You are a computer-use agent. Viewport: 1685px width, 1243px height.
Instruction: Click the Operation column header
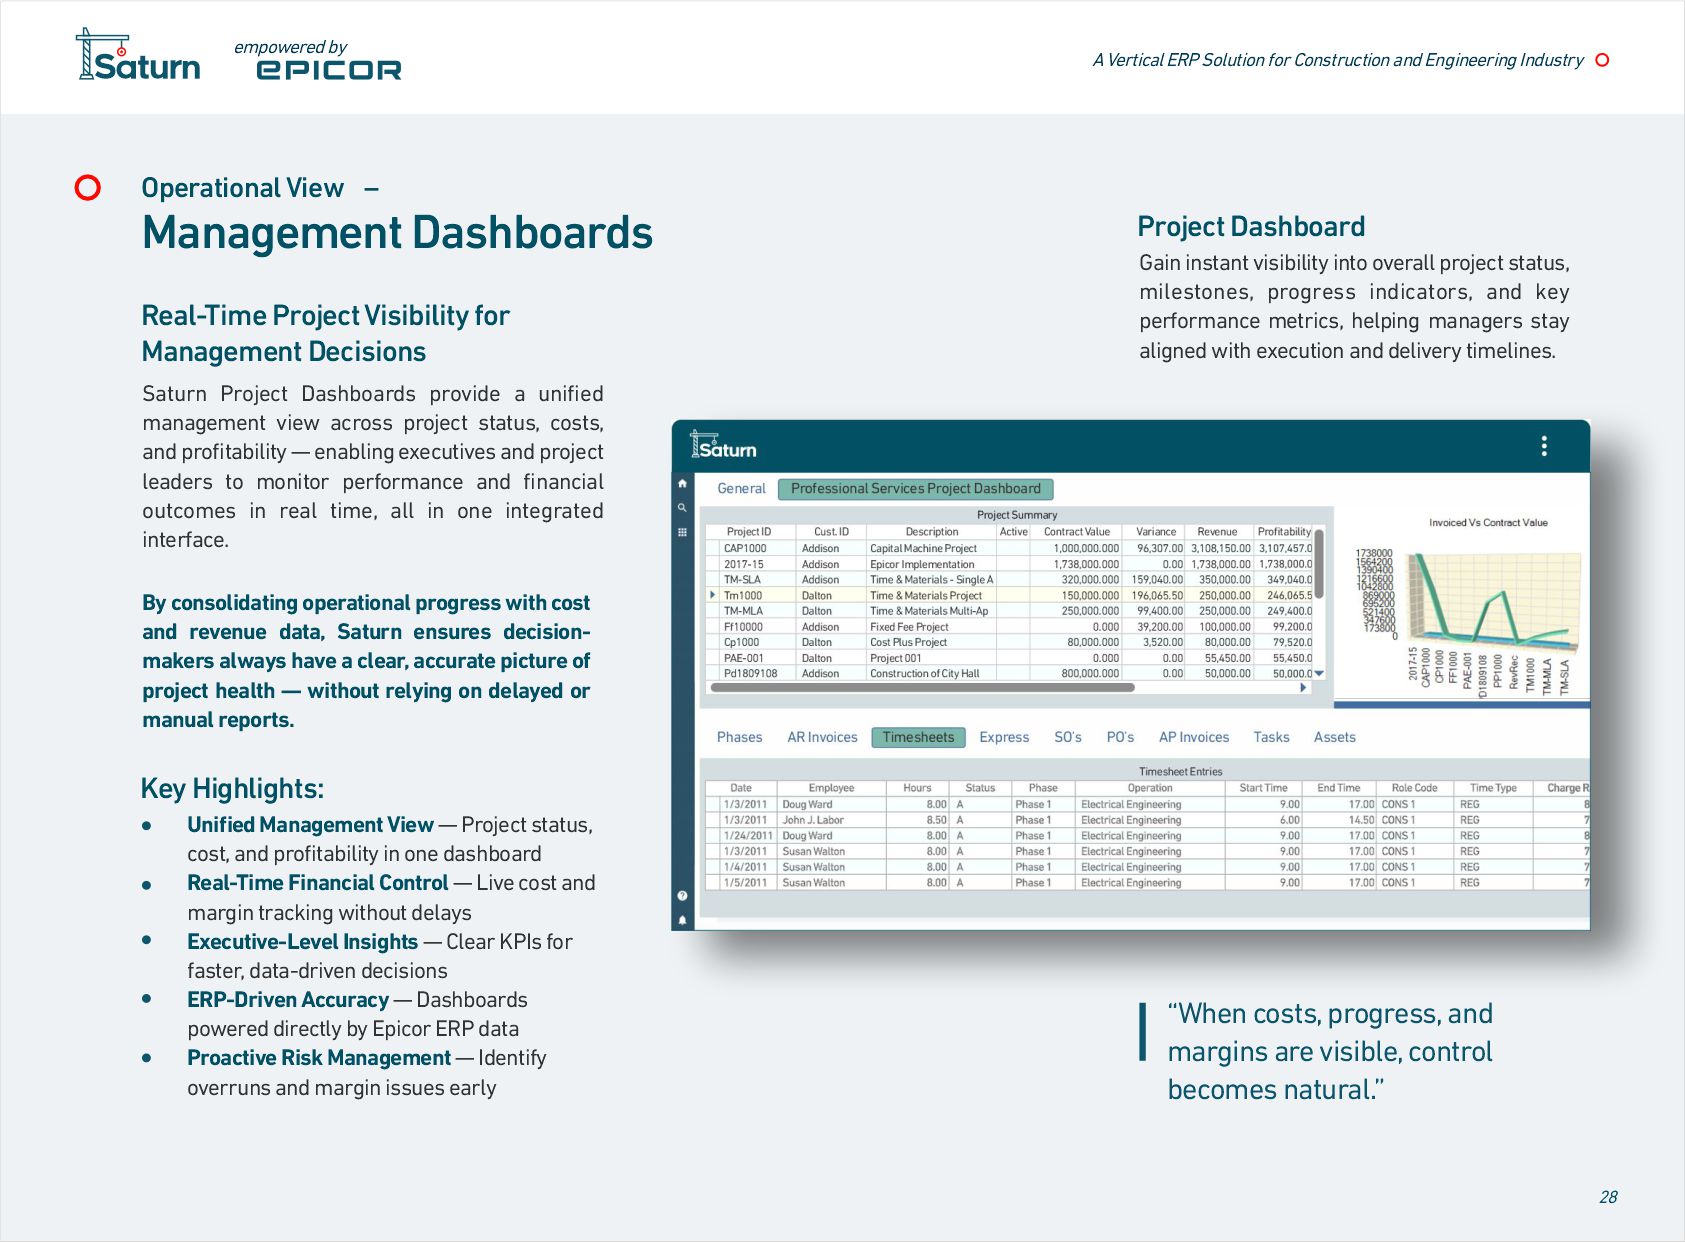(1150, 788)
